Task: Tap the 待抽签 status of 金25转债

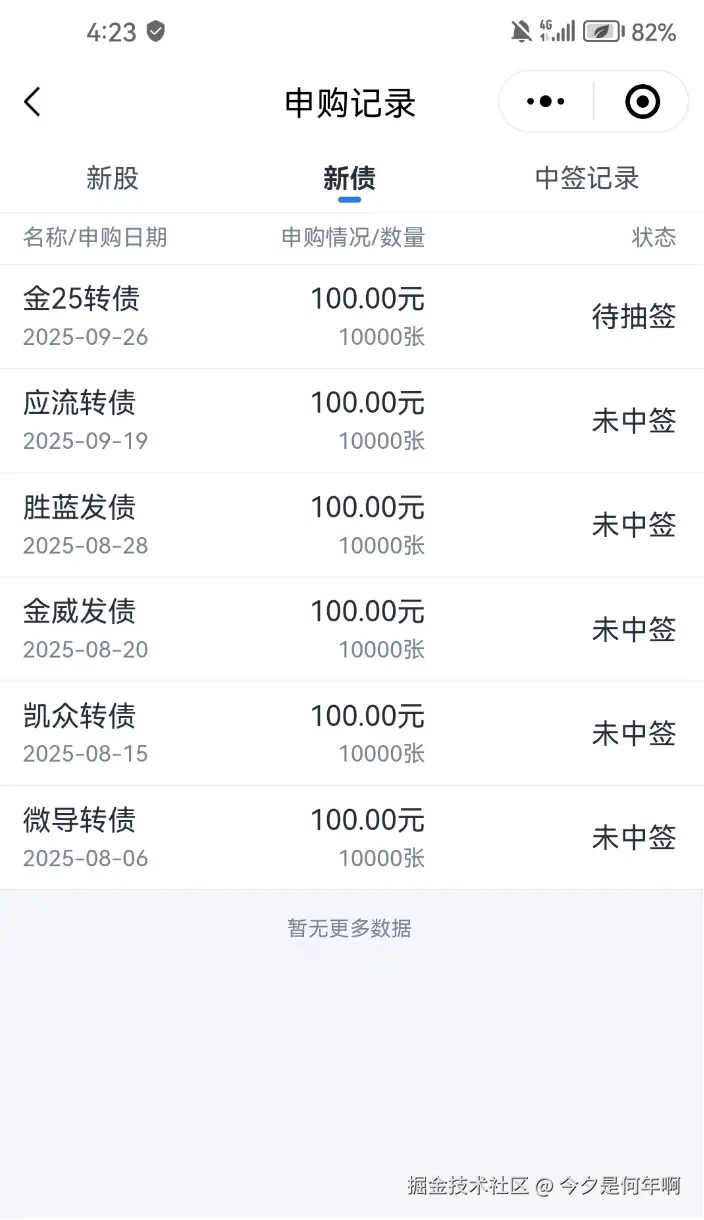Action: [x=634, y=316]
